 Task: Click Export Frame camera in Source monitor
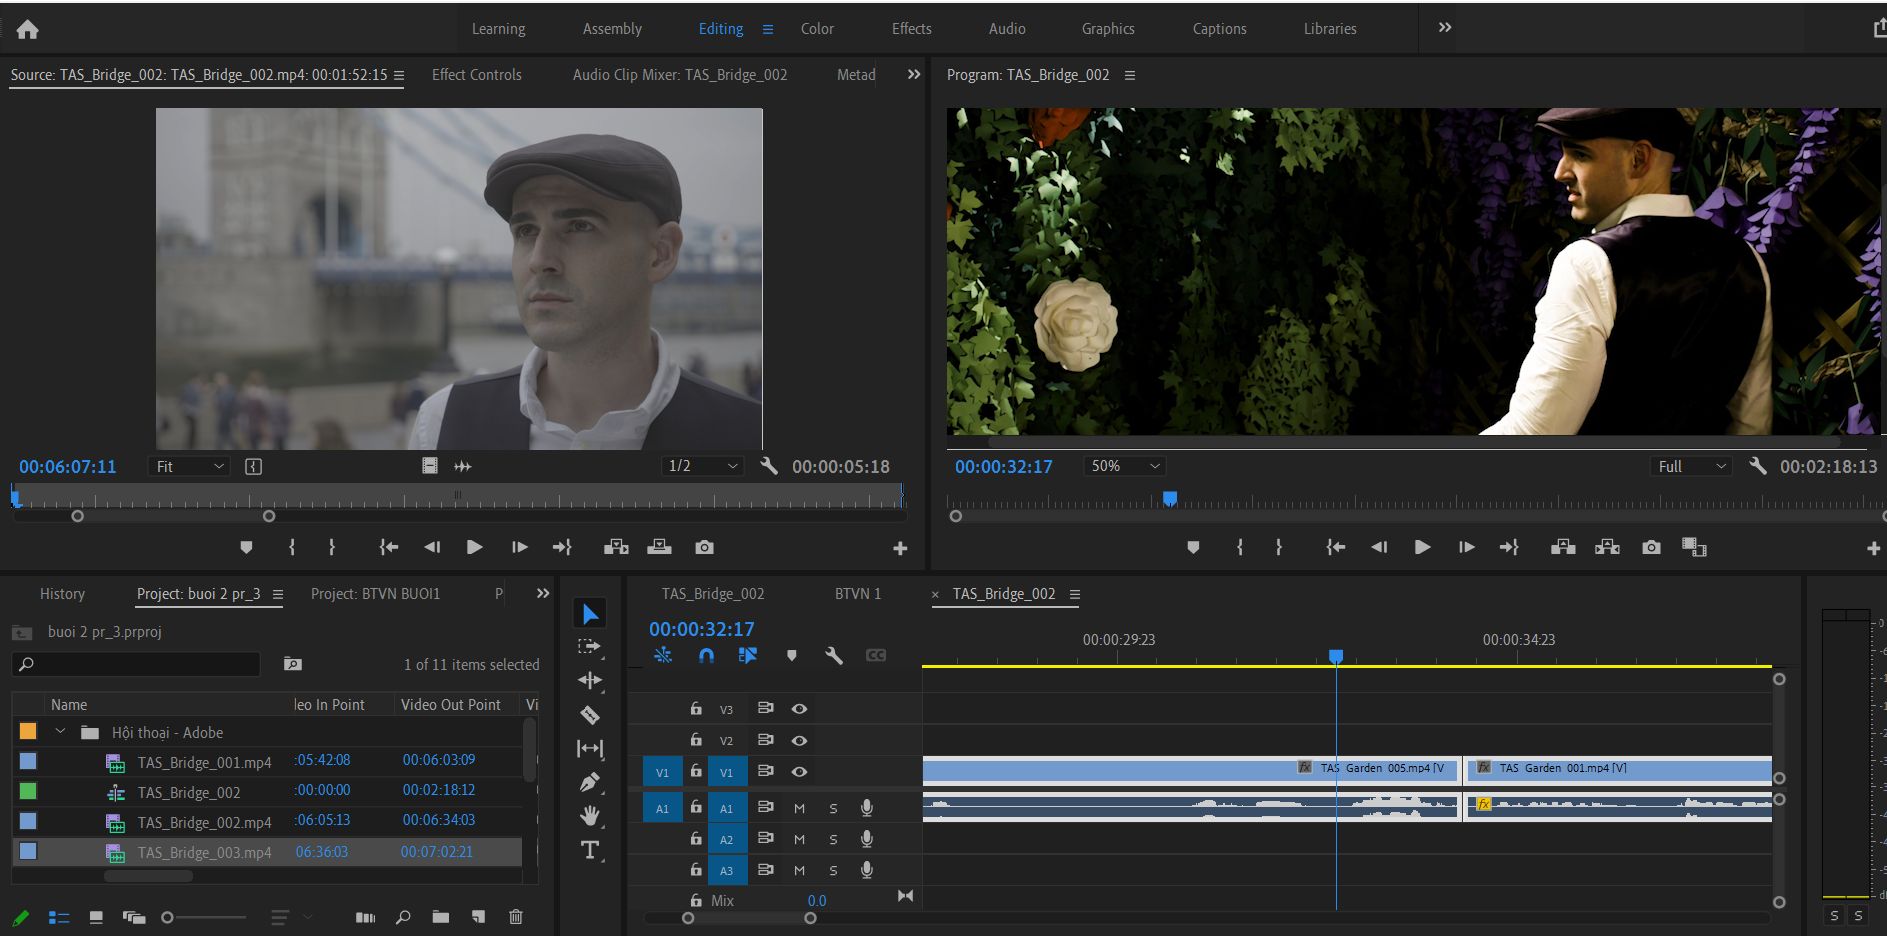pos(705,547)
